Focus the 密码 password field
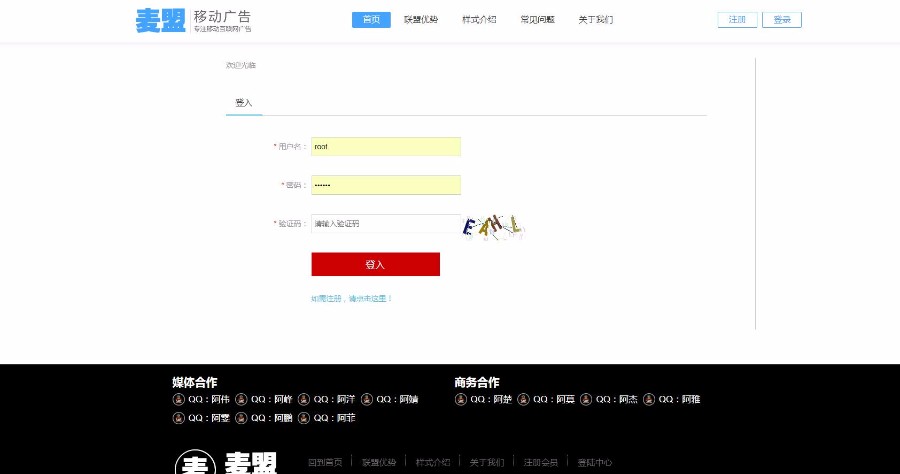The width and height of the screenshot is (900, 474). [386, 185]
